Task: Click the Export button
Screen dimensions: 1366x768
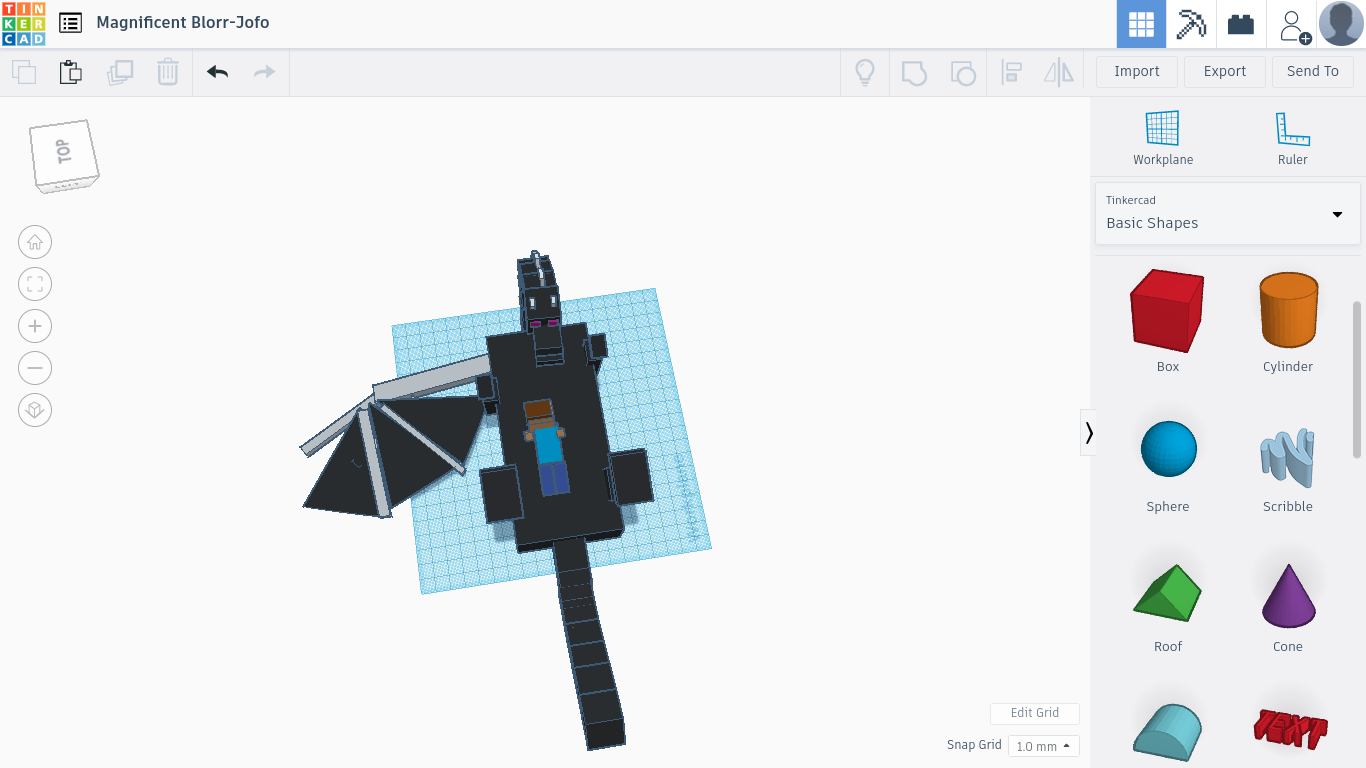Action: tap(1225, 71)
